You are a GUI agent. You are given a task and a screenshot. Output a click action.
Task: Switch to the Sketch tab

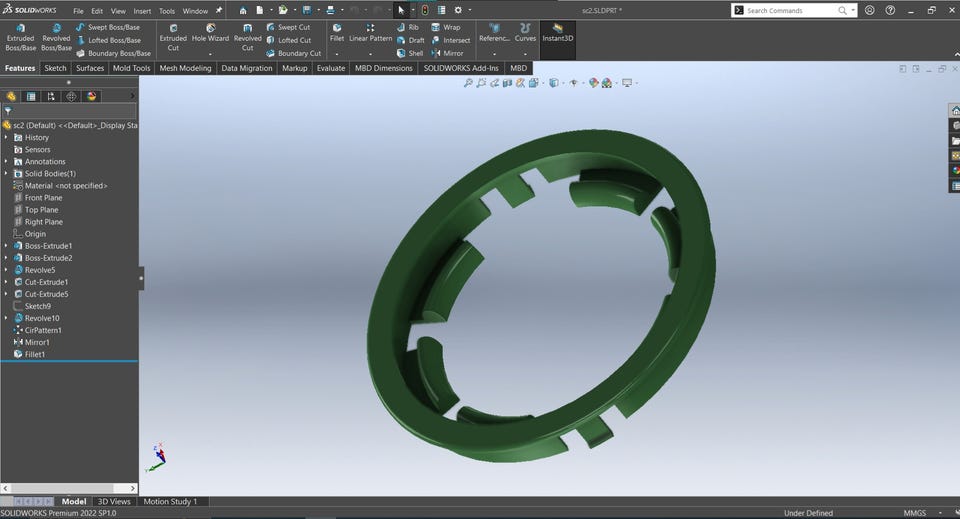[55, 68]
